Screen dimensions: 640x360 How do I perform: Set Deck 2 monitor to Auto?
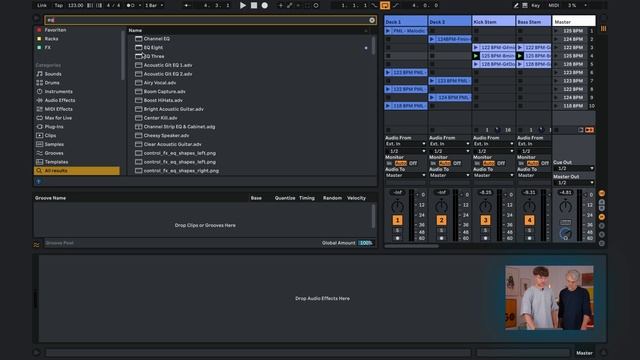pos(444,163)
